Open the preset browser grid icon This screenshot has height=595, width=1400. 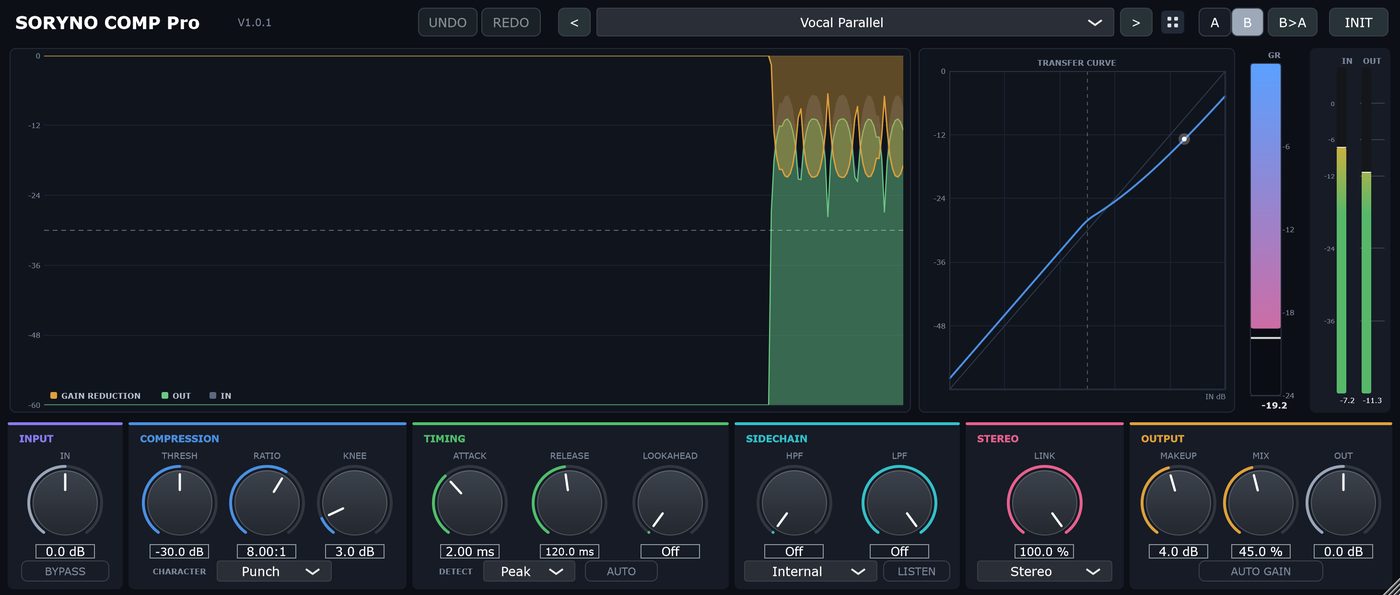[x=1173, y=22]
